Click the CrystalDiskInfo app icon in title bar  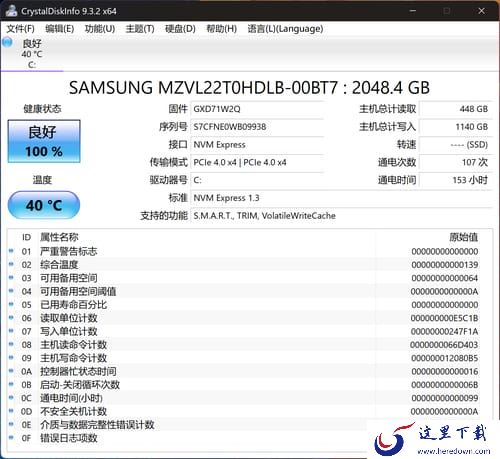pos(11,11)
